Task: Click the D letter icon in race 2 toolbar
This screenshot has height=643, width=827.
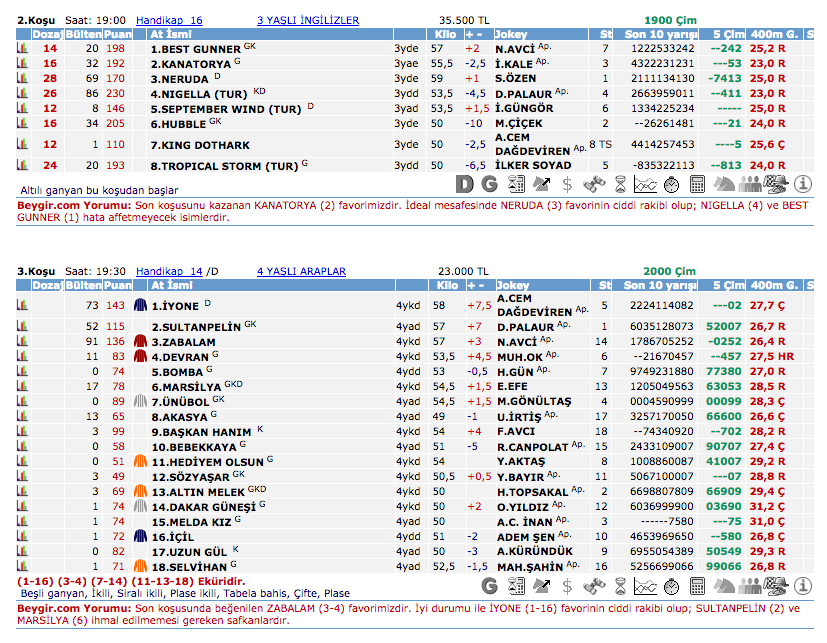Action: (464, 184)
